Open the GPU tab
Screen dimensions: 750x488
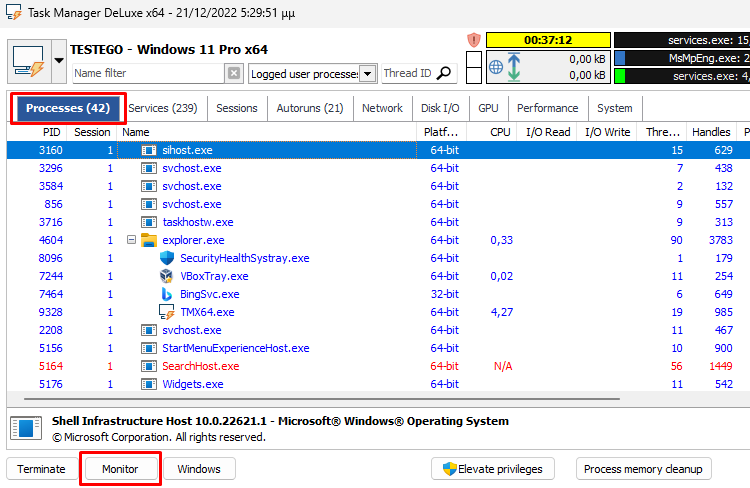pos(488,108)
